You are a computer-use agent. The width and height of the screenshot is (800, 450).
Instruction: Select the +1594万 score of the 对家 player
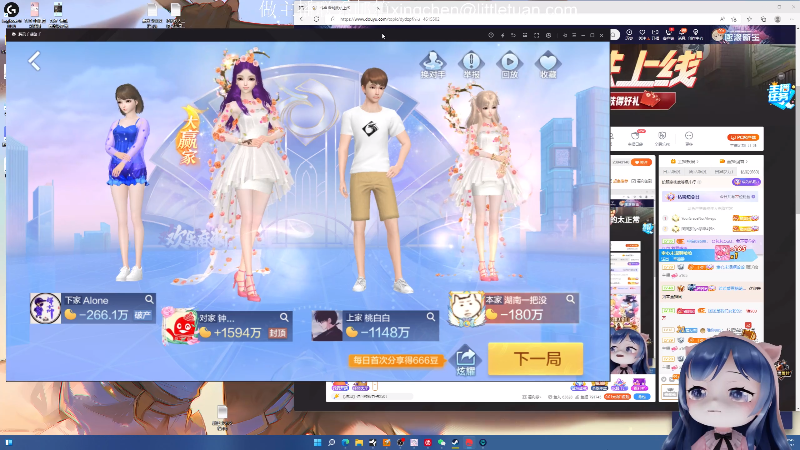point(237,333)
